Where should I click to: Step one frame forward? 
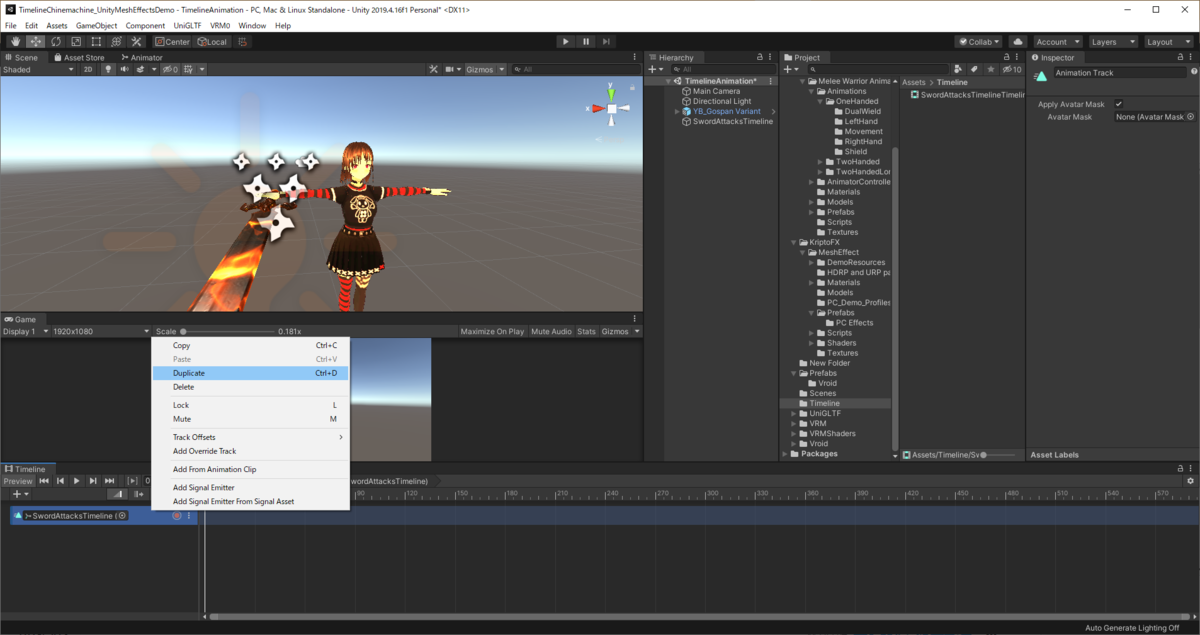[607, 42]
